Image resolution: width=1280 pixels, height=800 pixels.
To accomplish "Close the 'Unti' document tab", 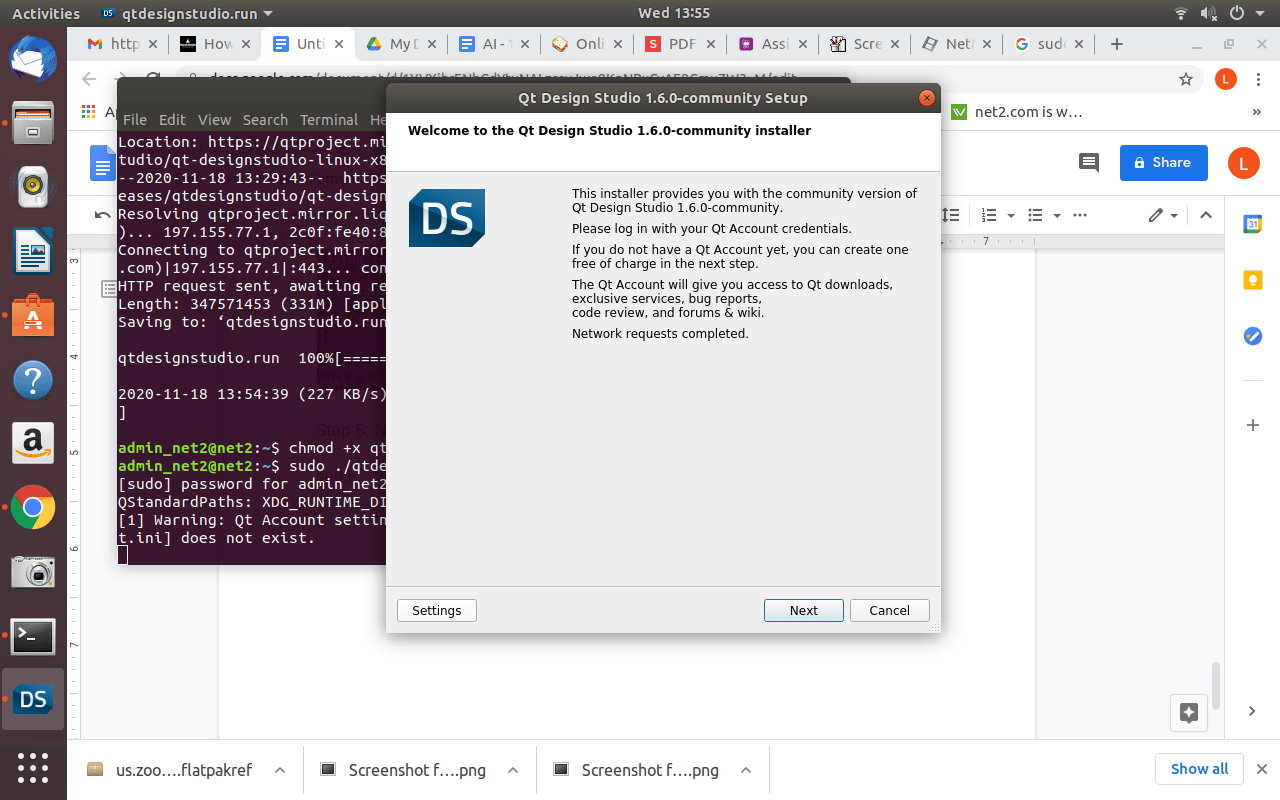I will click(x=339, y=44).
